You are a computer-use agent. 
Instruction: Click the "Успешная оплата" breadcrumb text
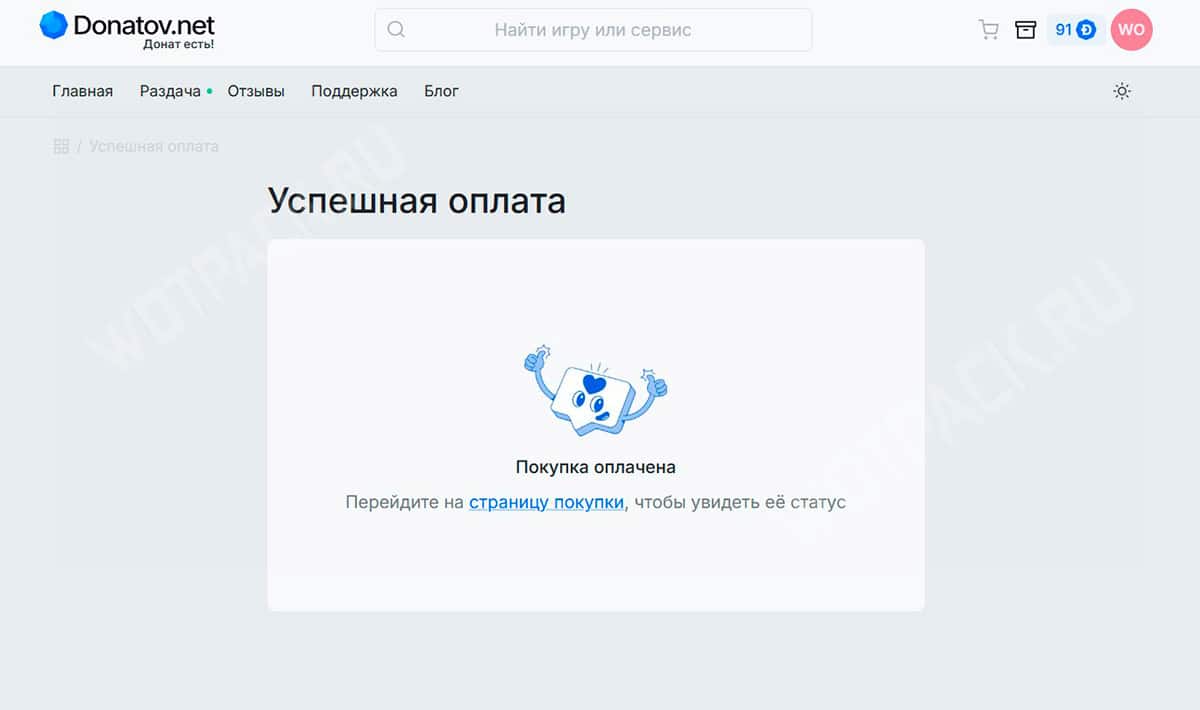pyautogui.click(x=154, y=146)
